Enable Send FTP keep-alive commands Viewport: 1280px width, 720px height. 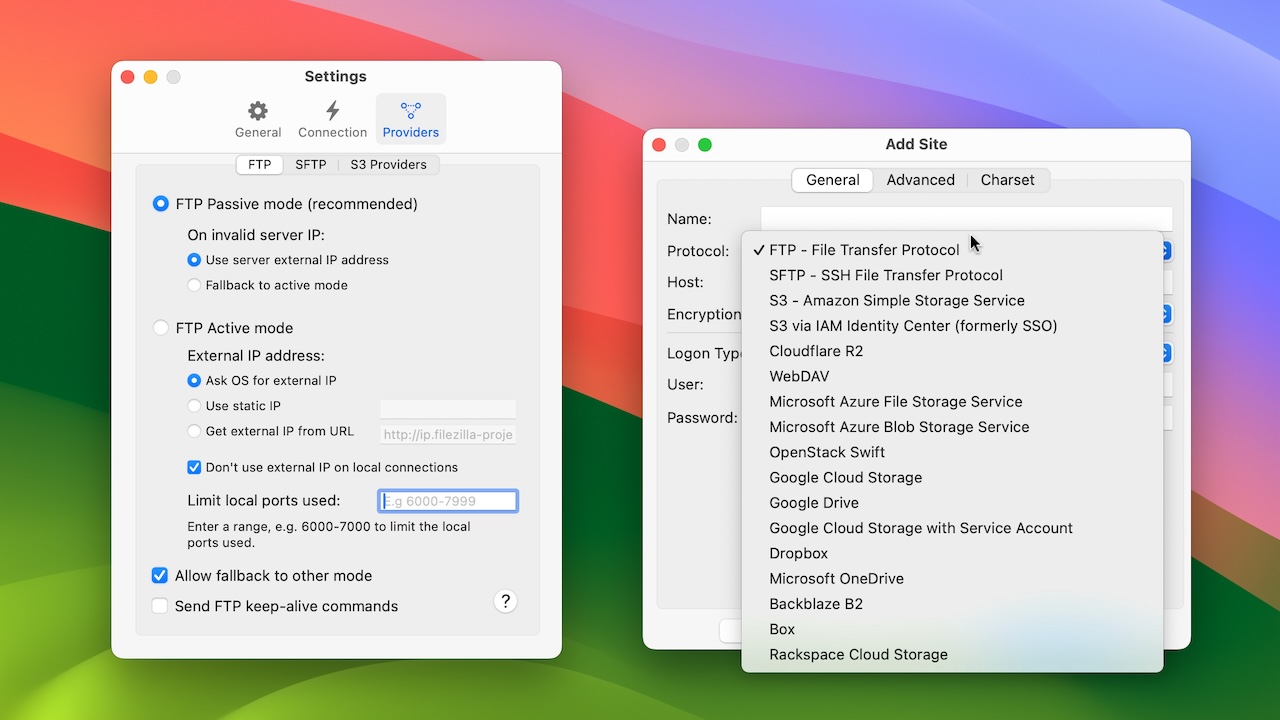coord(159,606)
